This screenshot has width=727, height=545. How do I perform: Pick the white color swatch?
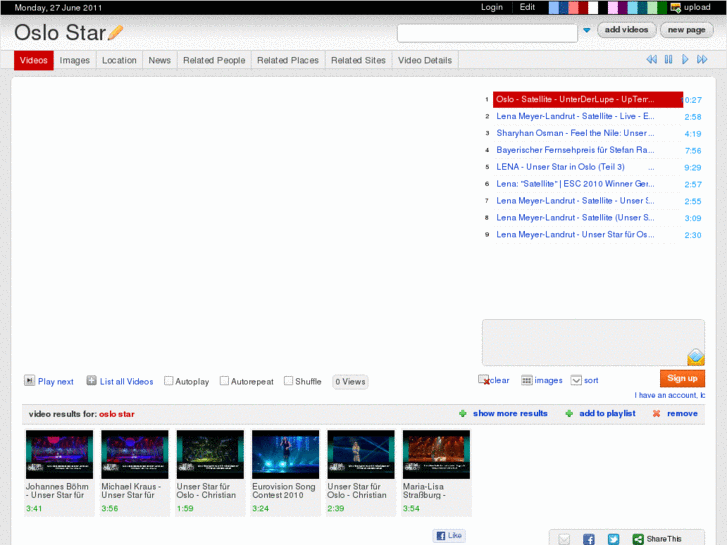593,7
